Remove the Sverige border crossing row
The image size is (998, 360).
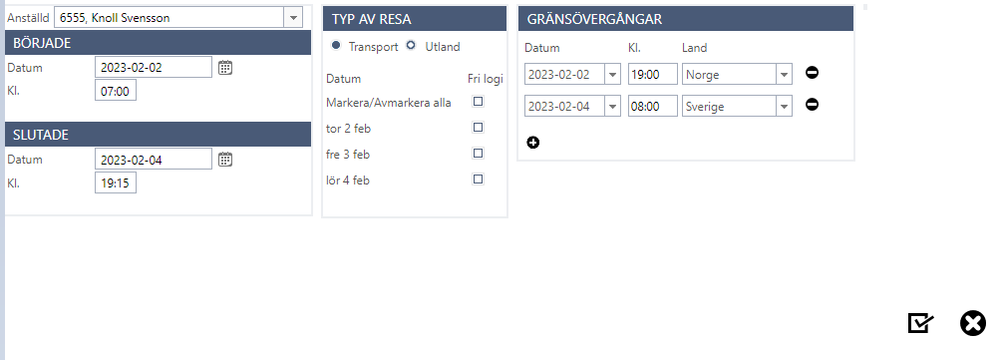[812, 104]
